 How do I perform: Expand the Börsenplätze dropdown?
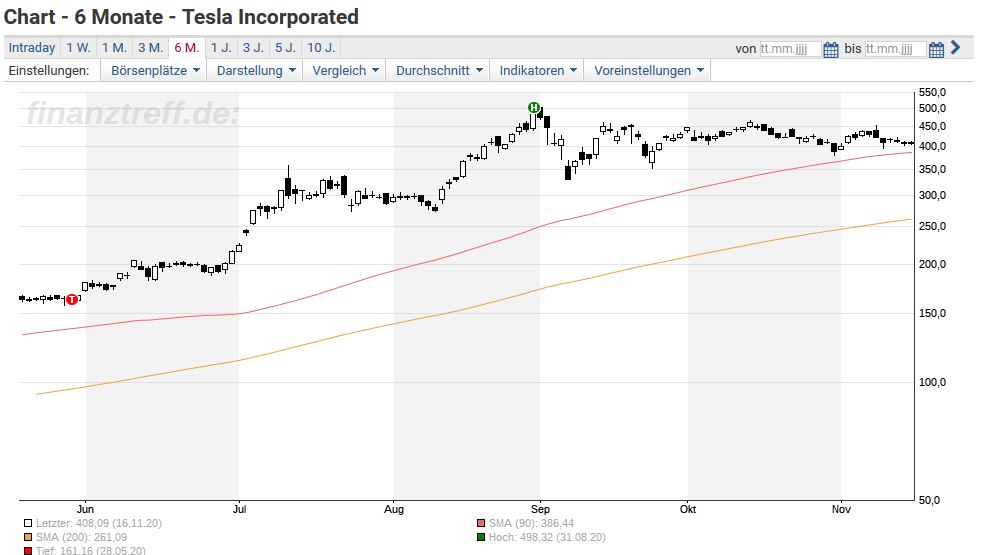click(155, 71)
